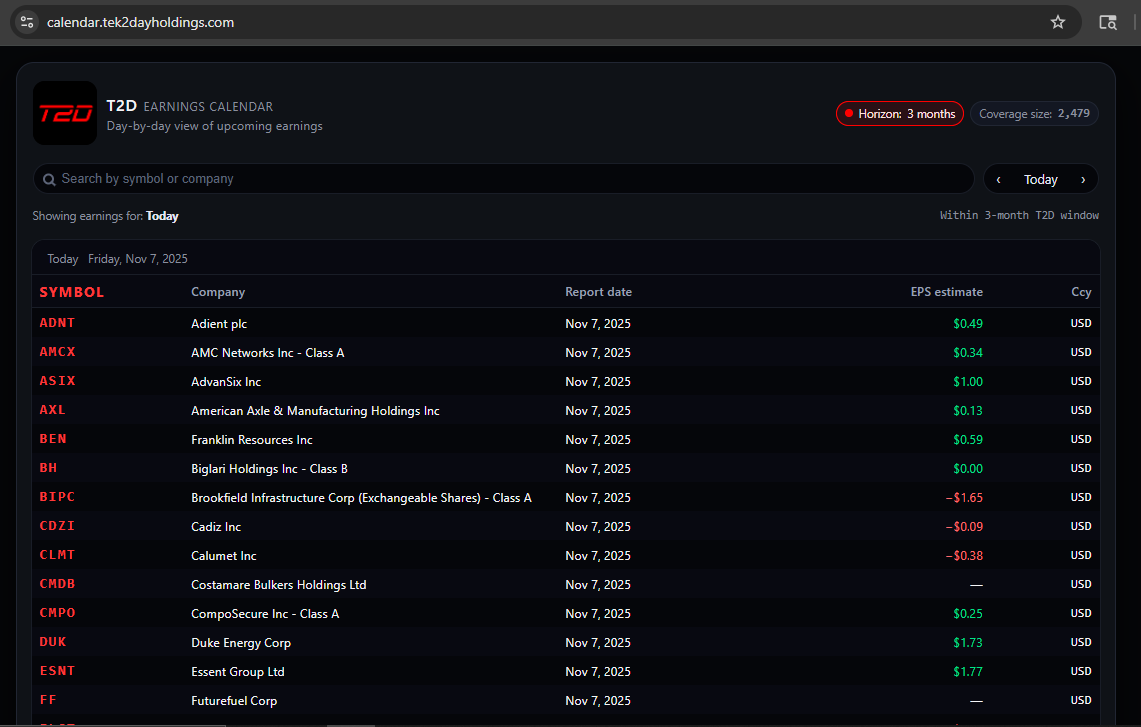
Task: Open the DUK symbol
Action: (x=53, y=643)
